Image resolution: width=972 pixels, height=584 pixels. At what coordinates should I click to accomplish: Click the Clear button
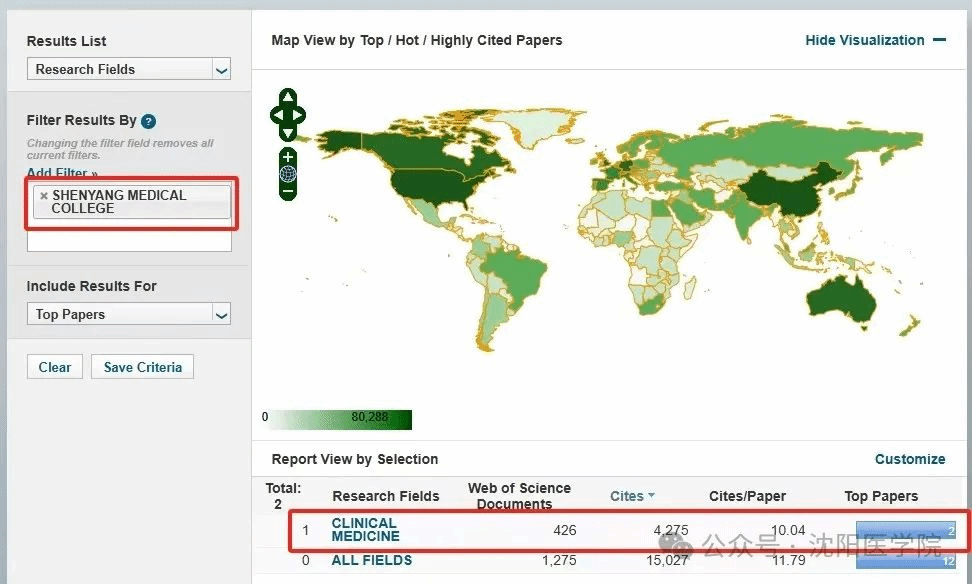(54, 367)
